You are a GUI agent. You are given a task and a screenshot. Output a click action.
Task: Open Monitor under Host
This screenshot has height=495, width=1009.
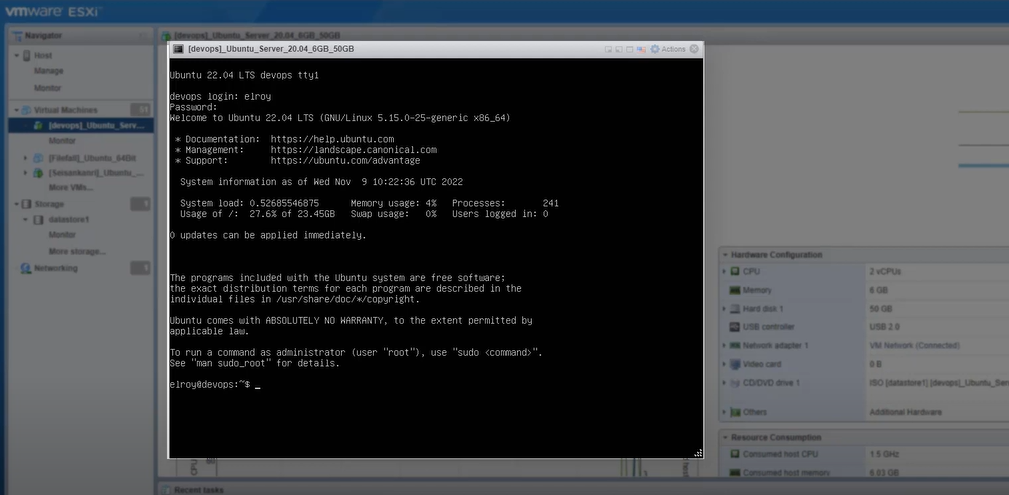click(x=48, y=88)
